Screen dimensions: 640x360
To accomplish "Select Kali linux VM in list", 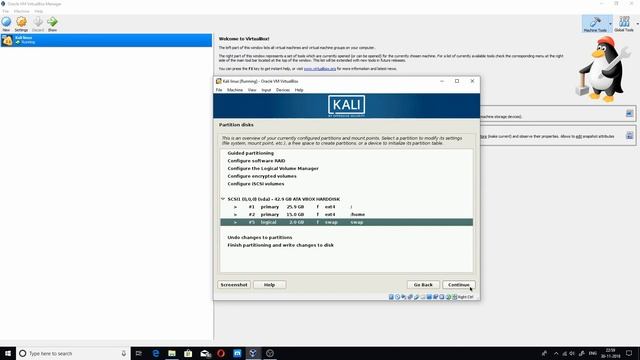I will tap(106, 40).
